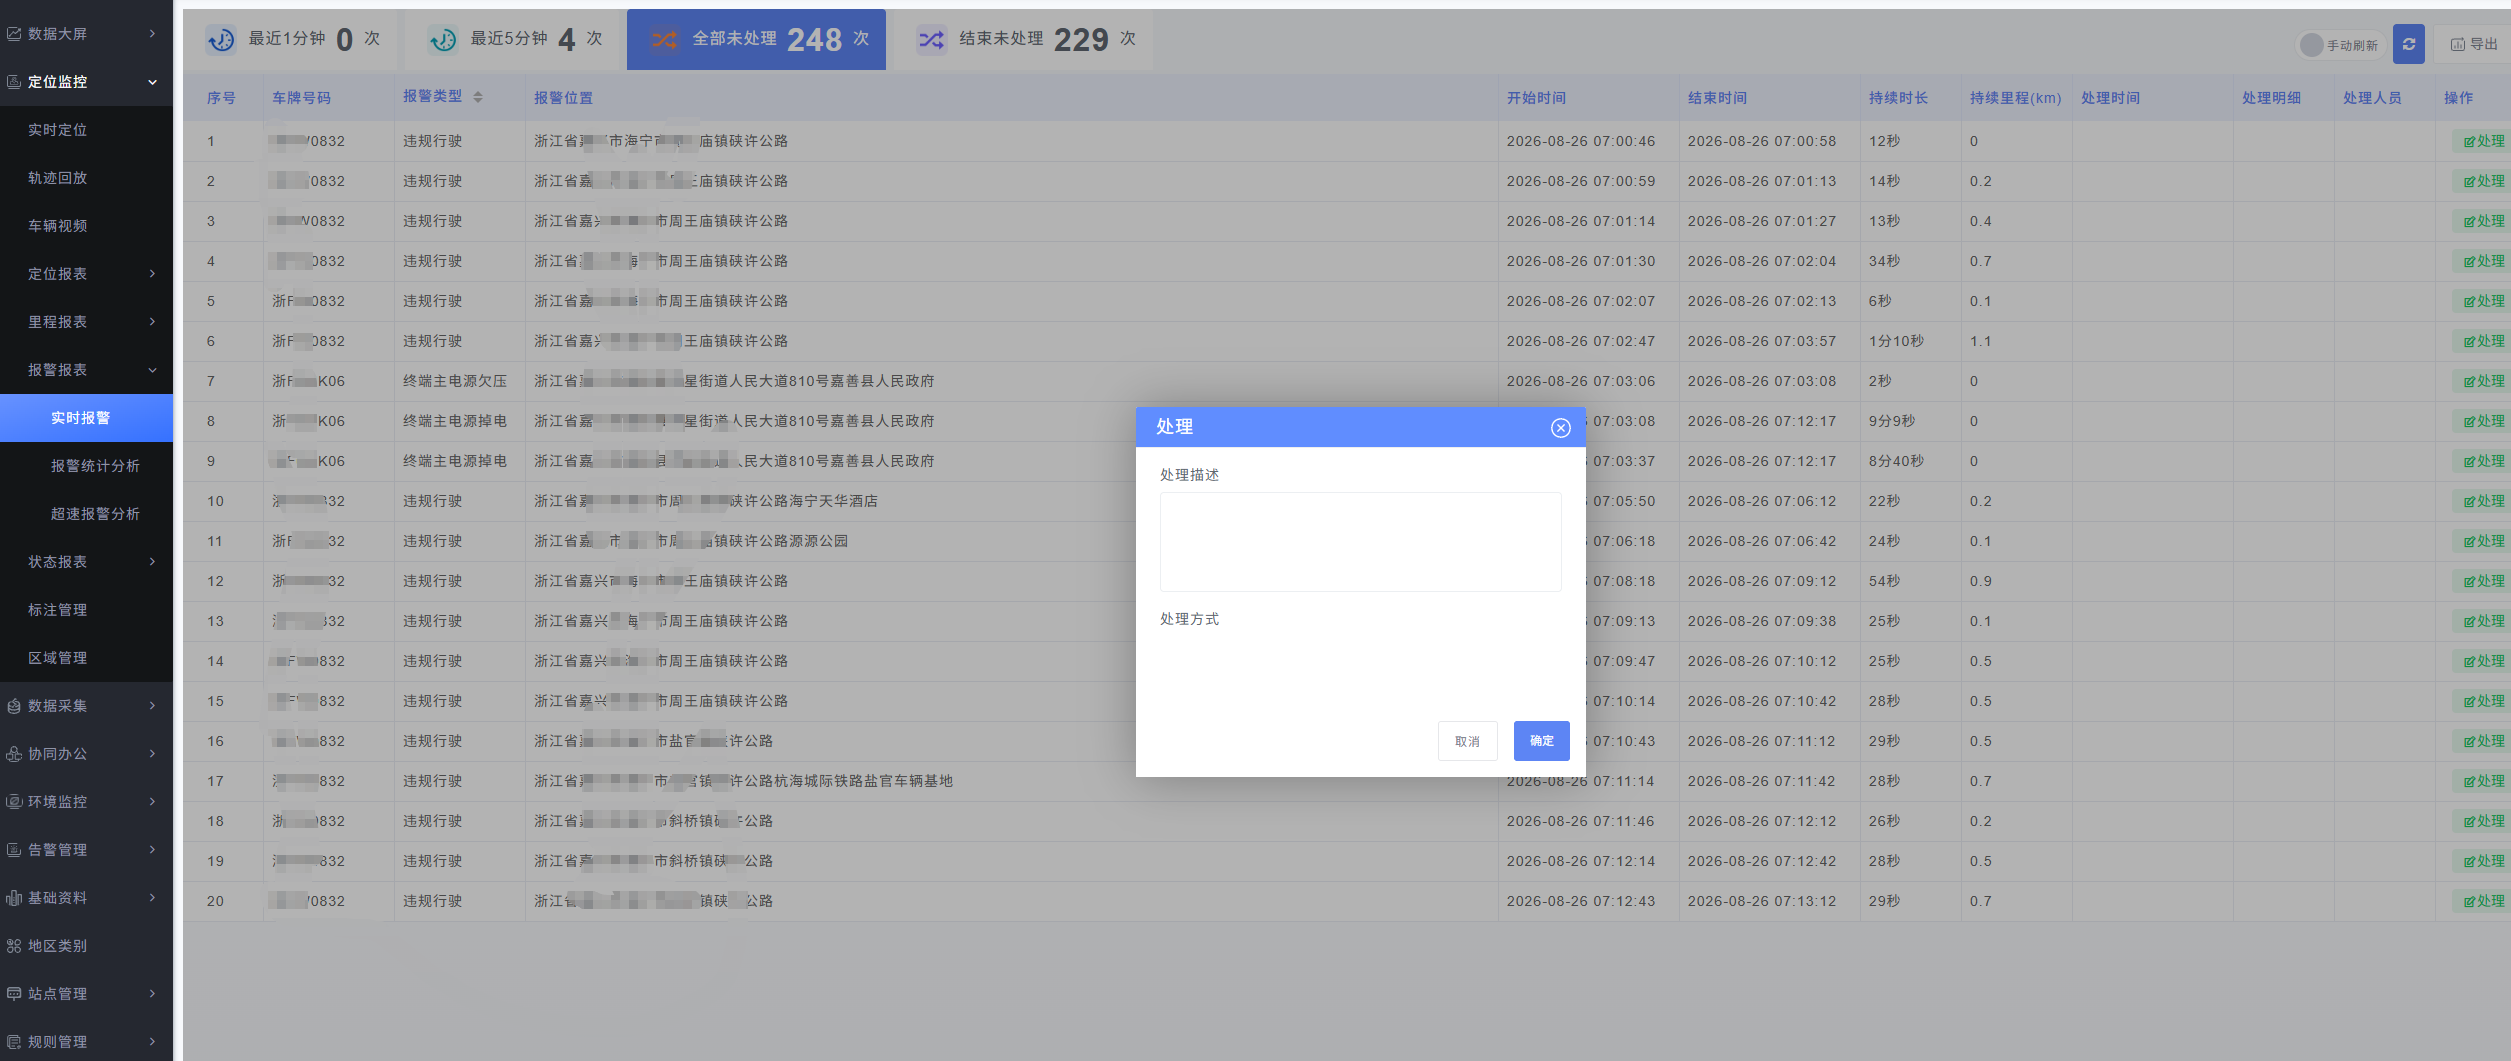Click the shuffle icon beside 结束未处理
2511x1061 pixels.
tap(931, 39)
